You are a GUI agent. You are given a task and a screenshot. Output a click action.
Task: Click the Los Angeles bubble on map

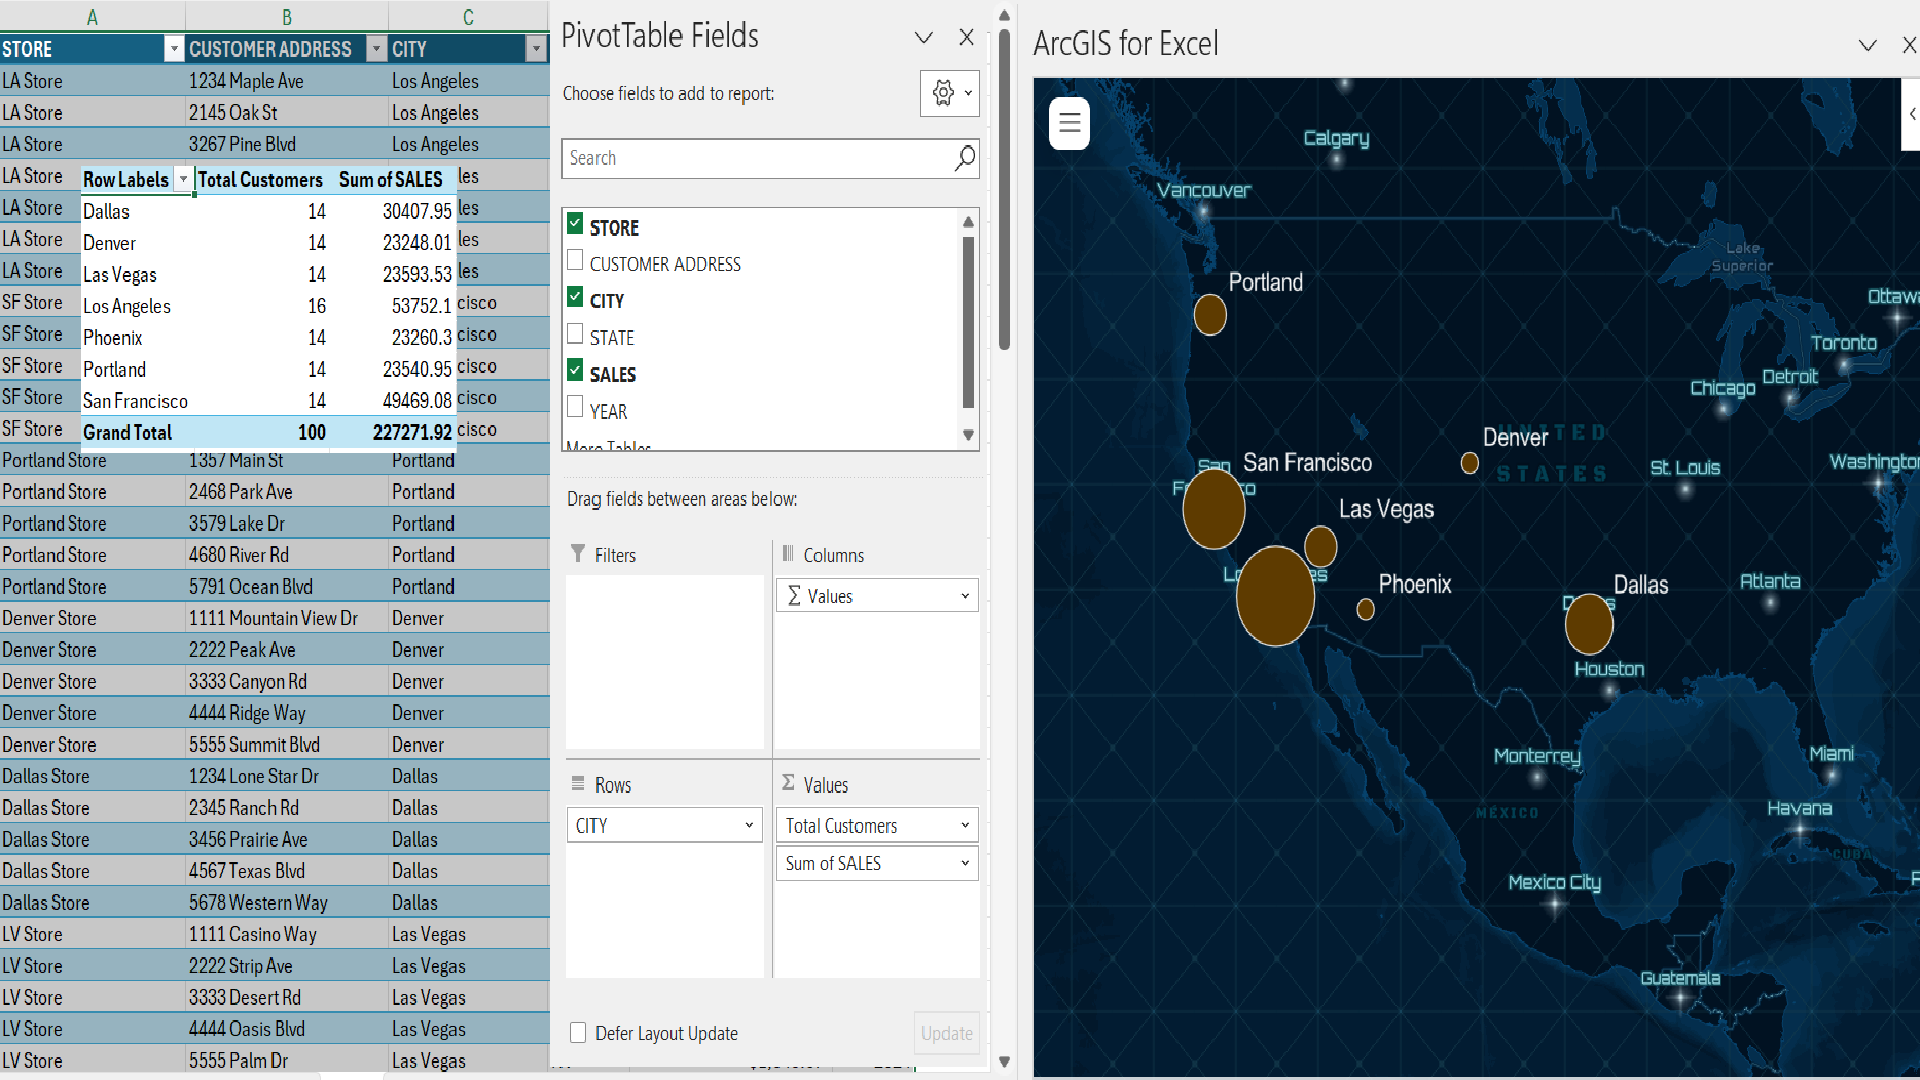pyautogui.click(x=1275, y=596)
